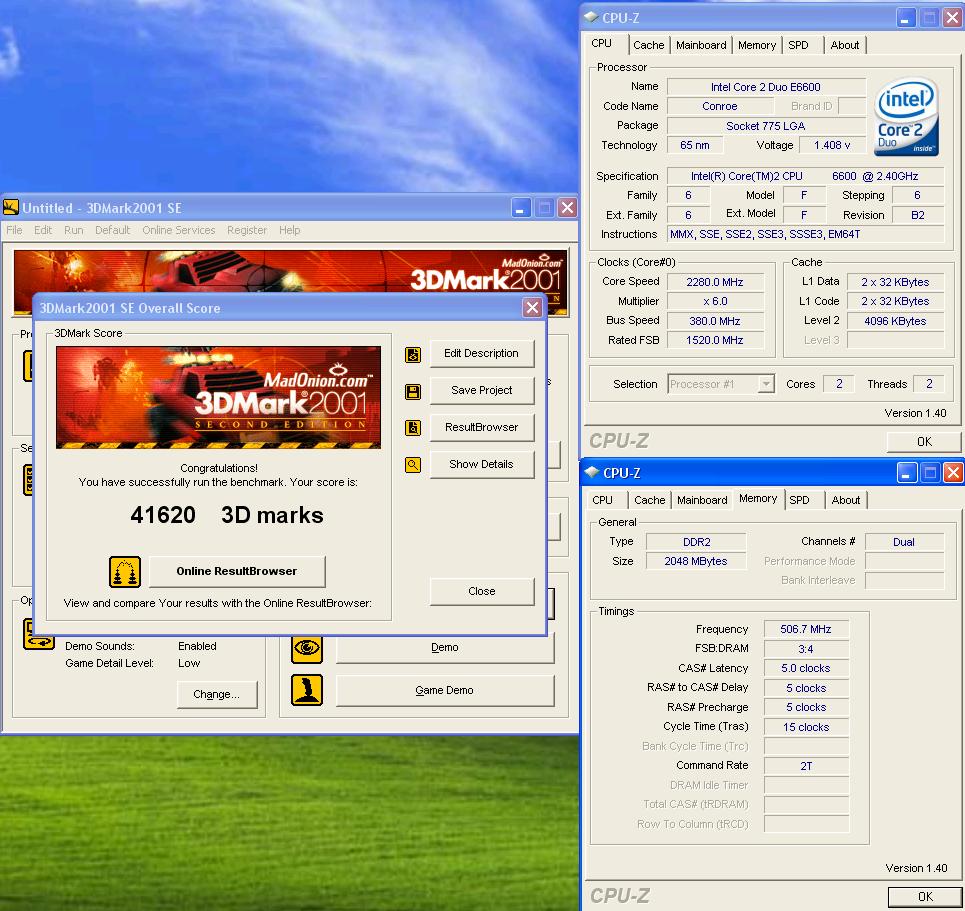Click the Change... options button

pos(217,694)
